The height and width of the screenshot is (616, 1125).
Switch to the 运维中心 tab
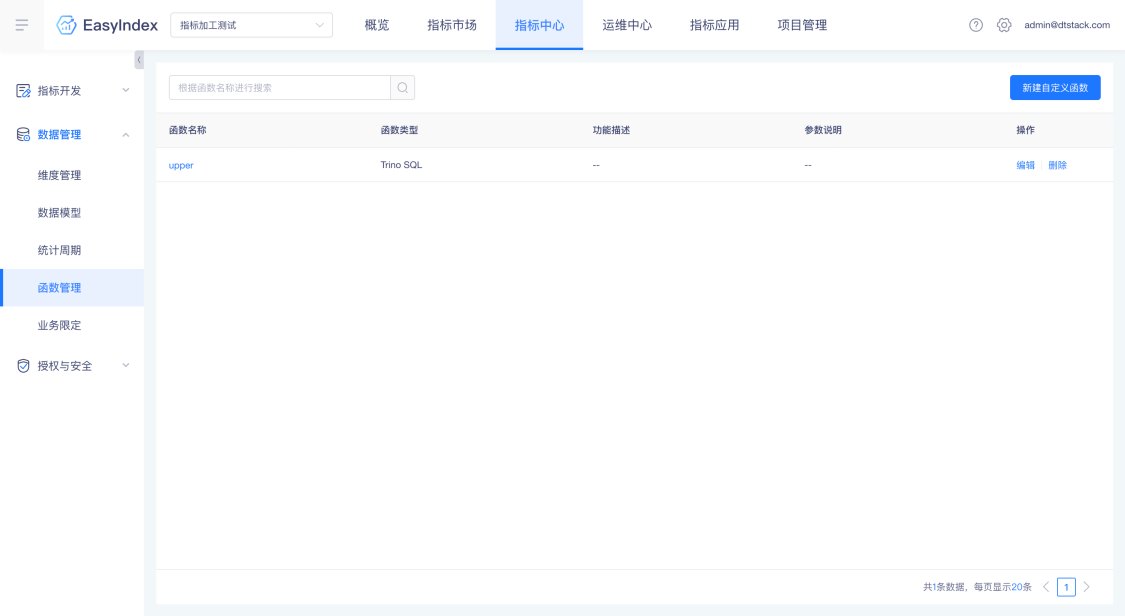[627, 25]
